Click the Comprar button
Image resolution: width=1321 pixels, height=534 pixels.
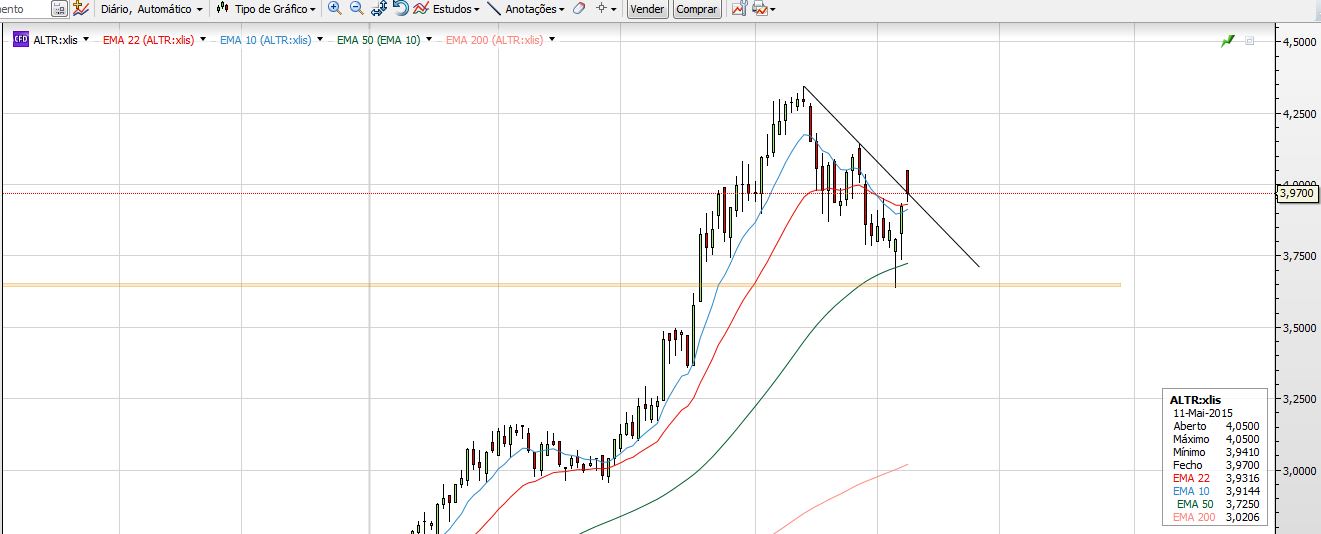(x=696, y=9)
